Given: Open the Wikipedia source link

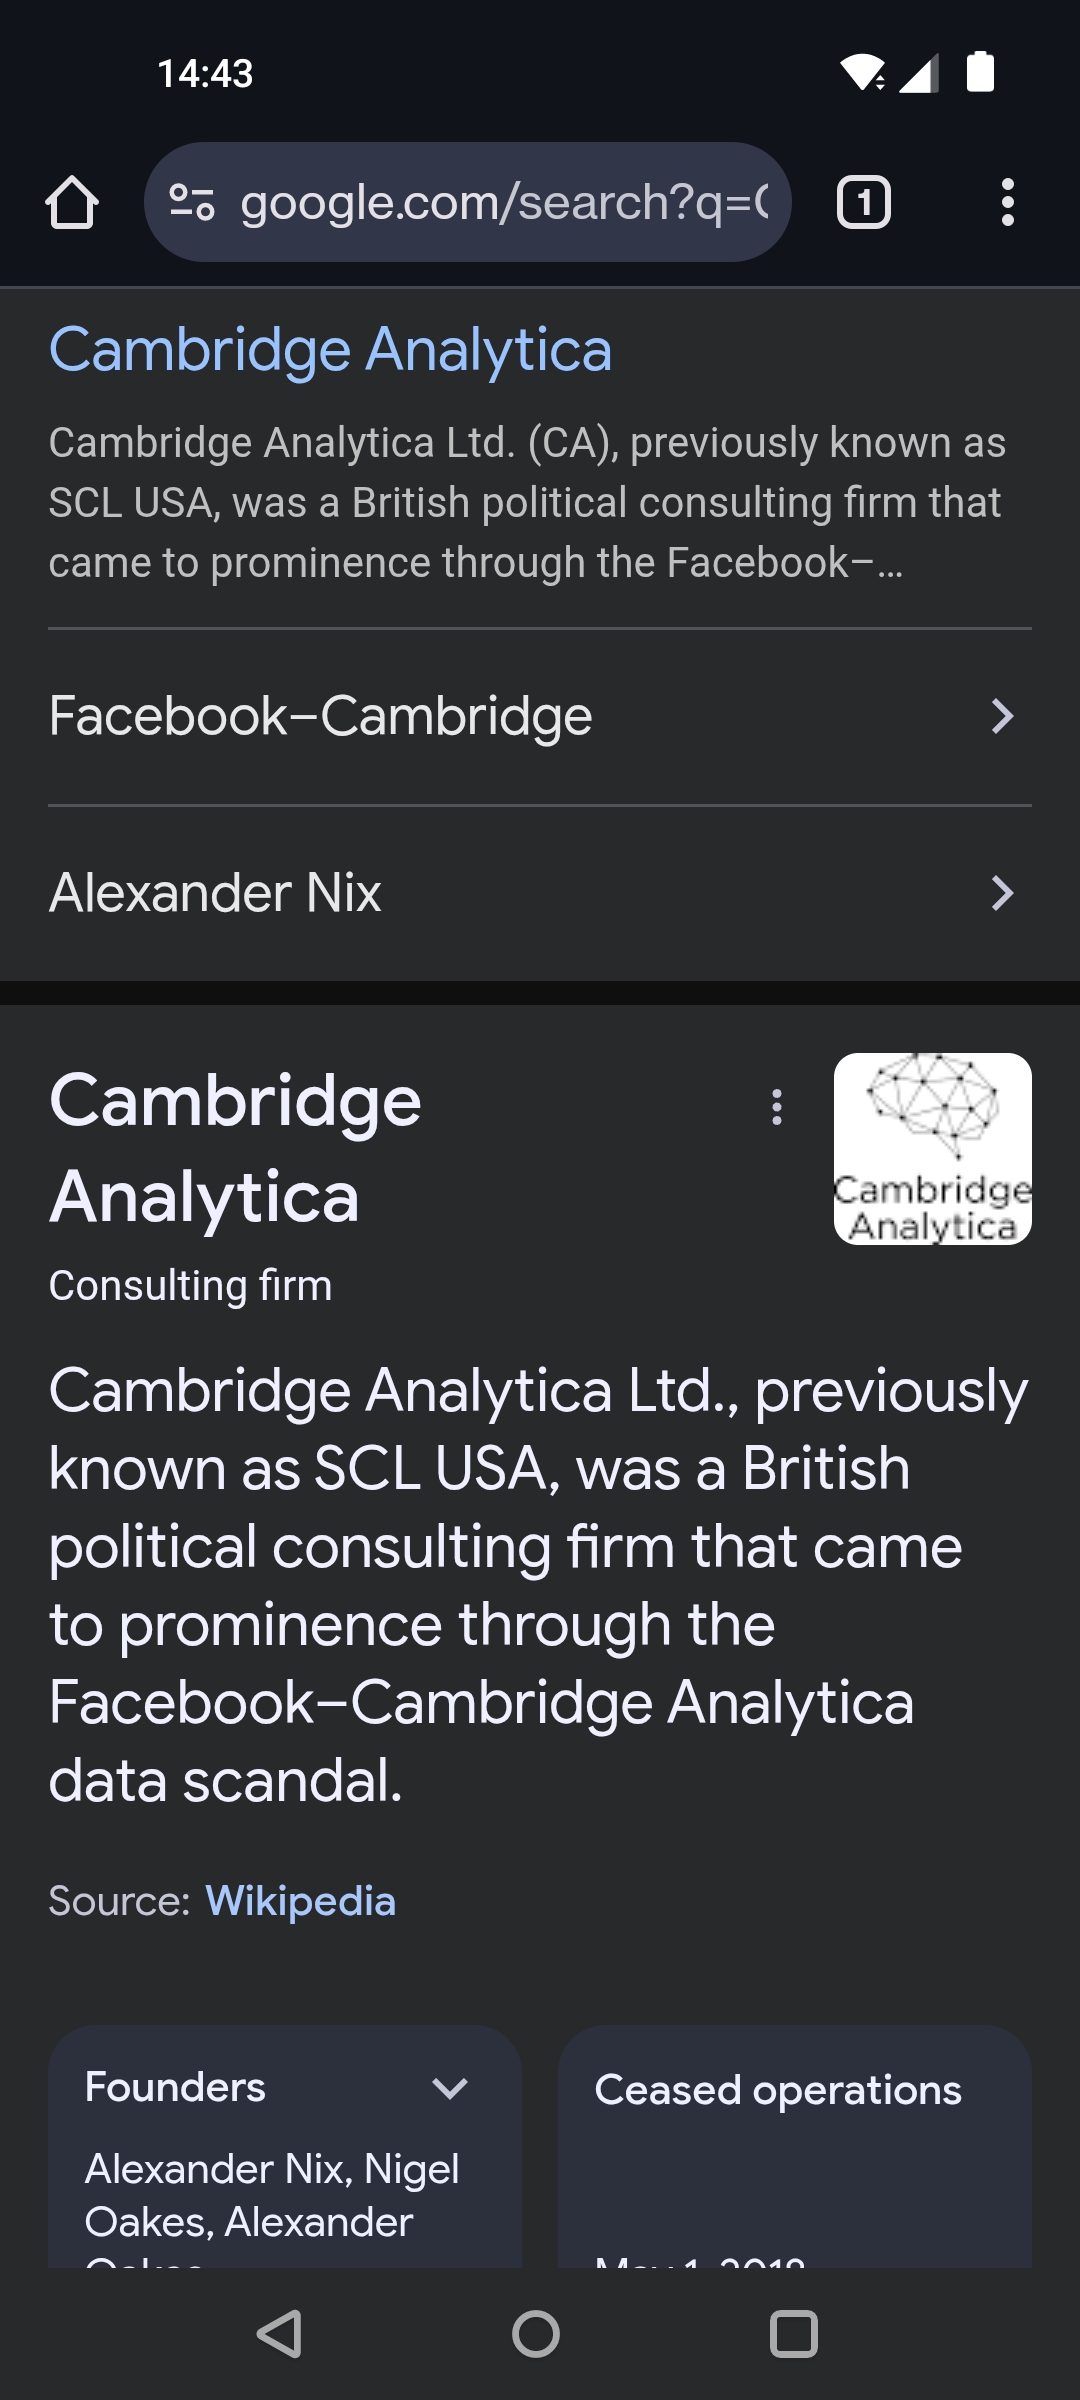Looking at the screenshot, I should click(300, 1901).
